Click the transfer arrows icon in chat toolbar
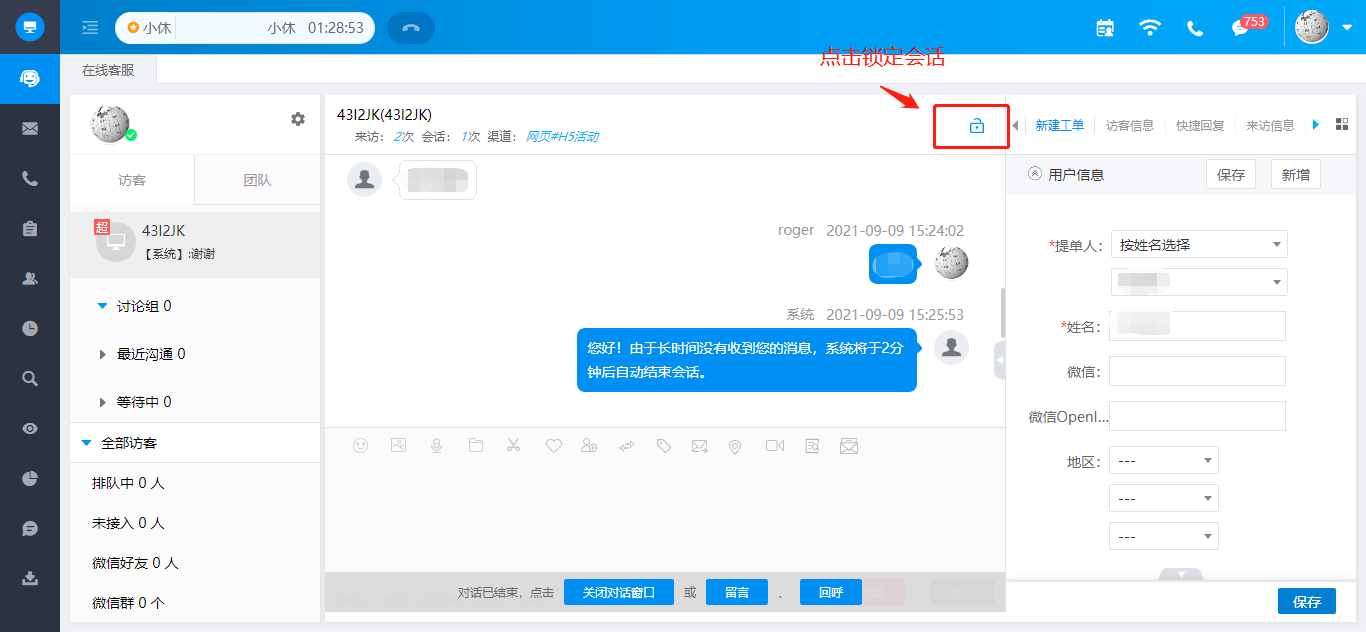 627,446
